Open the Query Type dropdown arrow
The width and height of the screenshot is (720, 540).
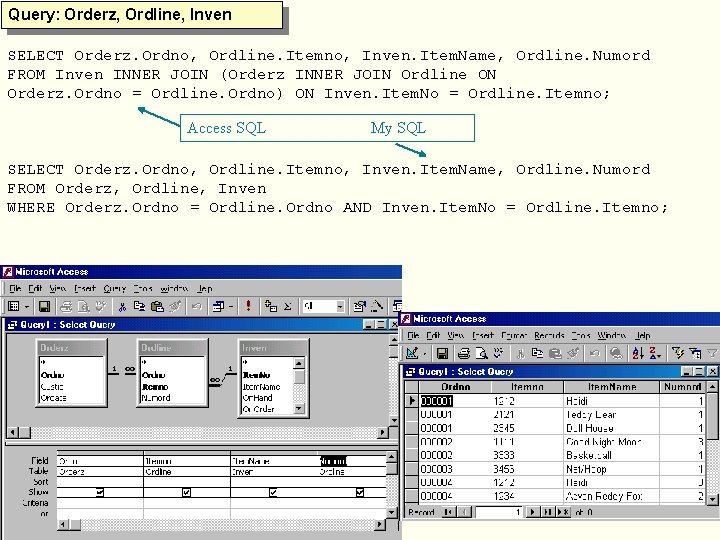[231, 306]
